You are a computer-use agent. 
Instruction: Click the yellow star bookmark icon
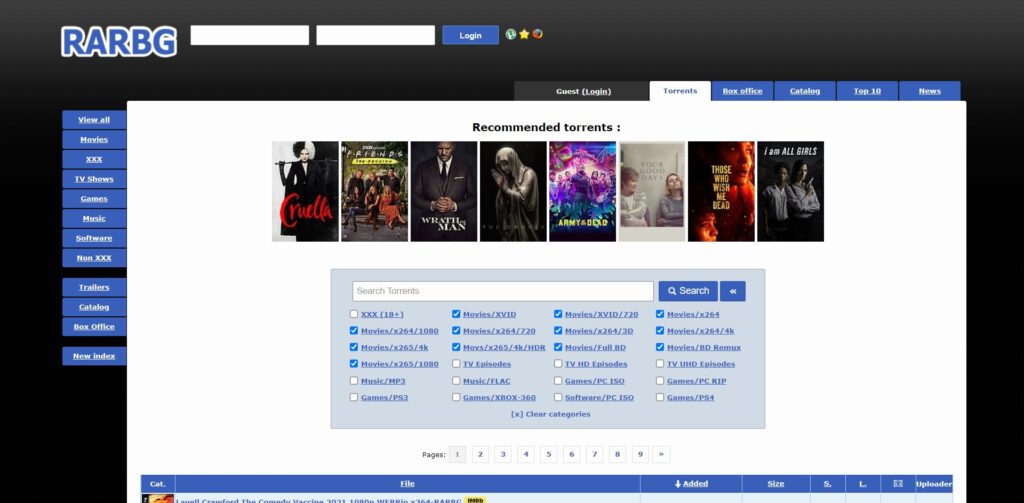[x=524, y=35]
